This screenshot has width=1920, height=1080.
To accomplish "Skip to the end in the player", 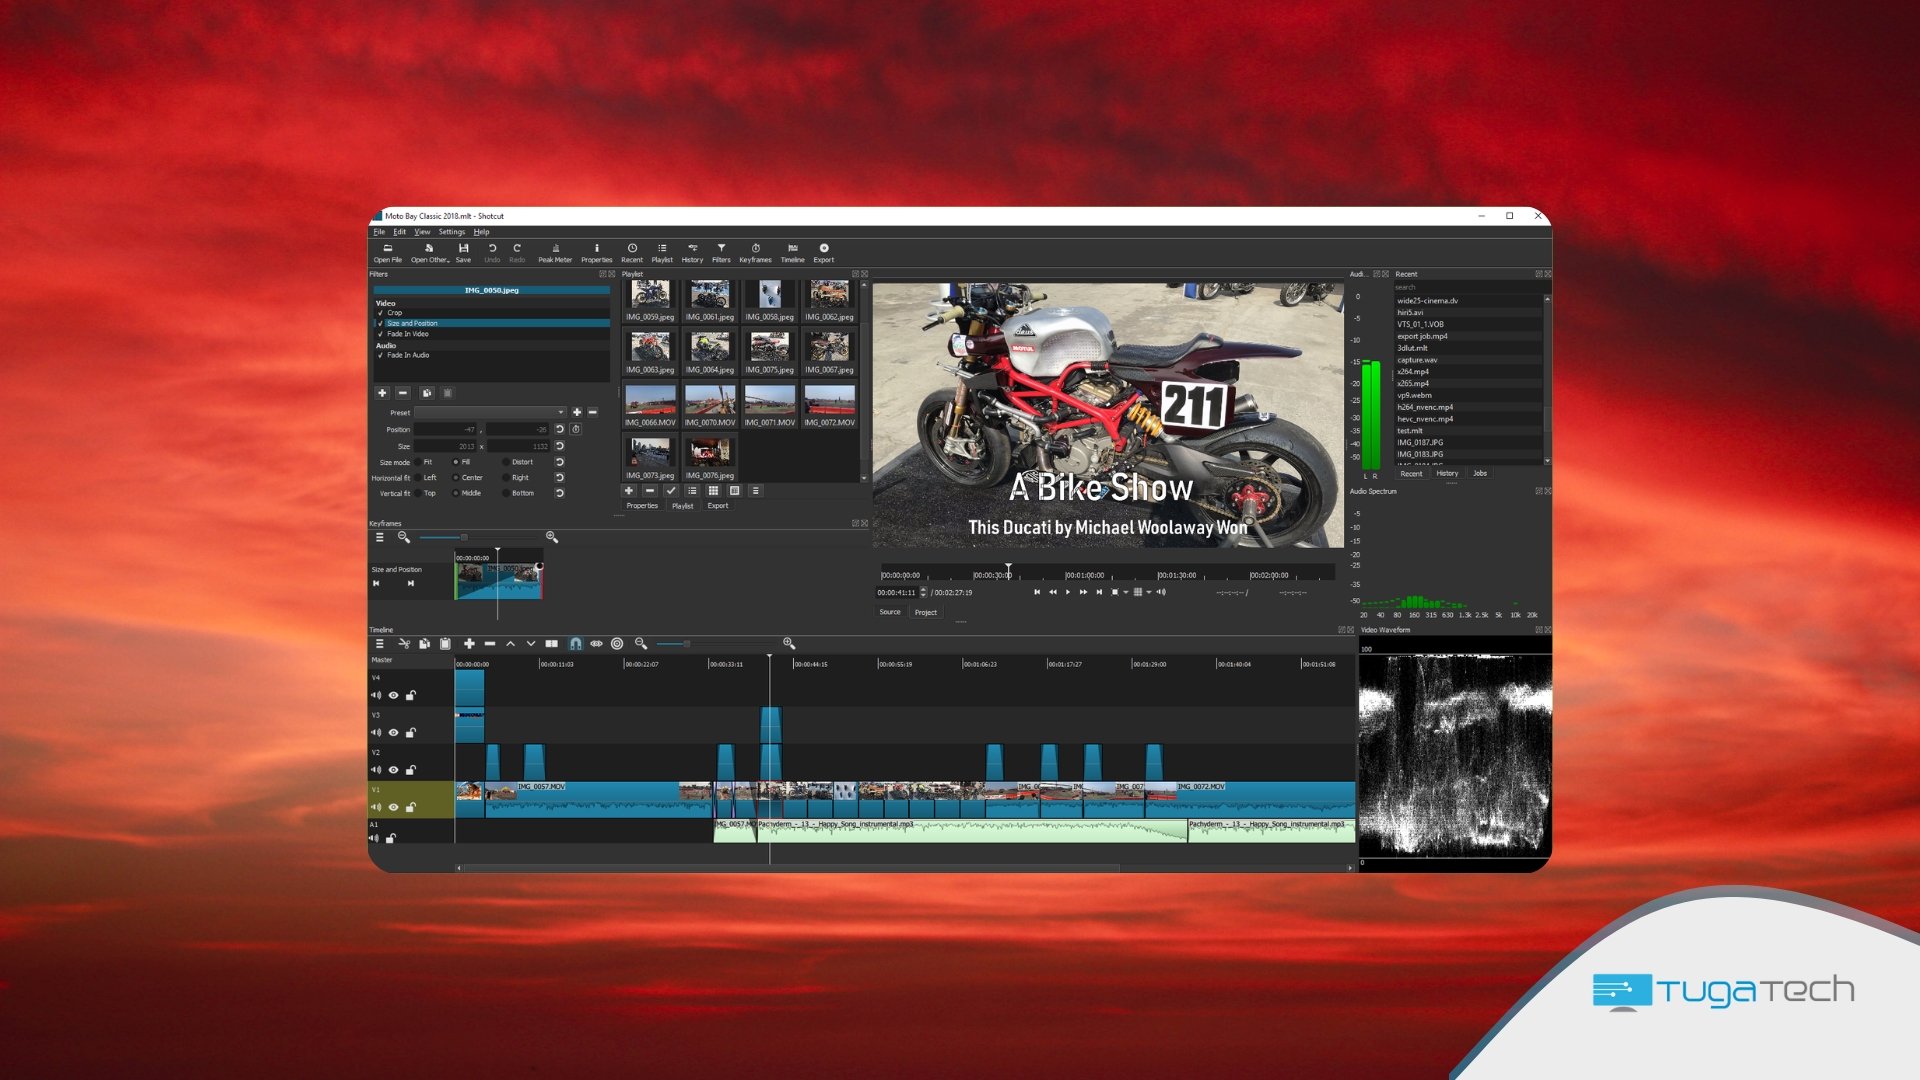I will tap(1099, 592).
